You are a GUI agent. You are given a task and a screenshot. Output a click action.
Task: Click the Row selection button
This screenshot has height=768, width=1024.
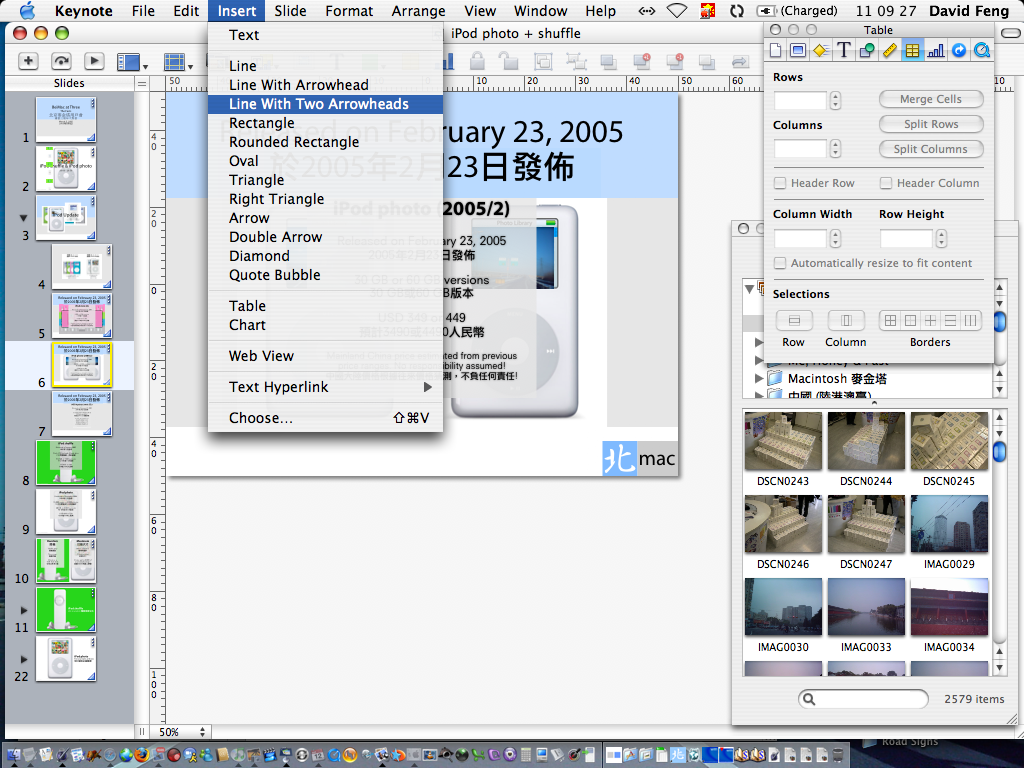794,320
